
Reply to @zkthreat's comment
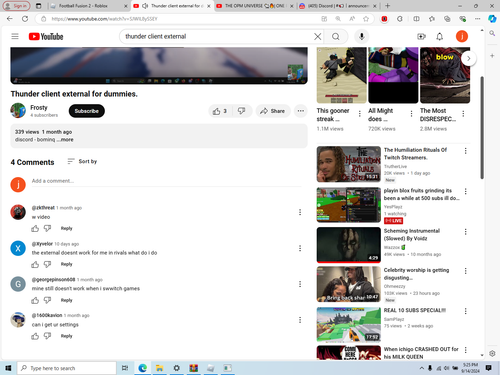[x=66, y=228]
